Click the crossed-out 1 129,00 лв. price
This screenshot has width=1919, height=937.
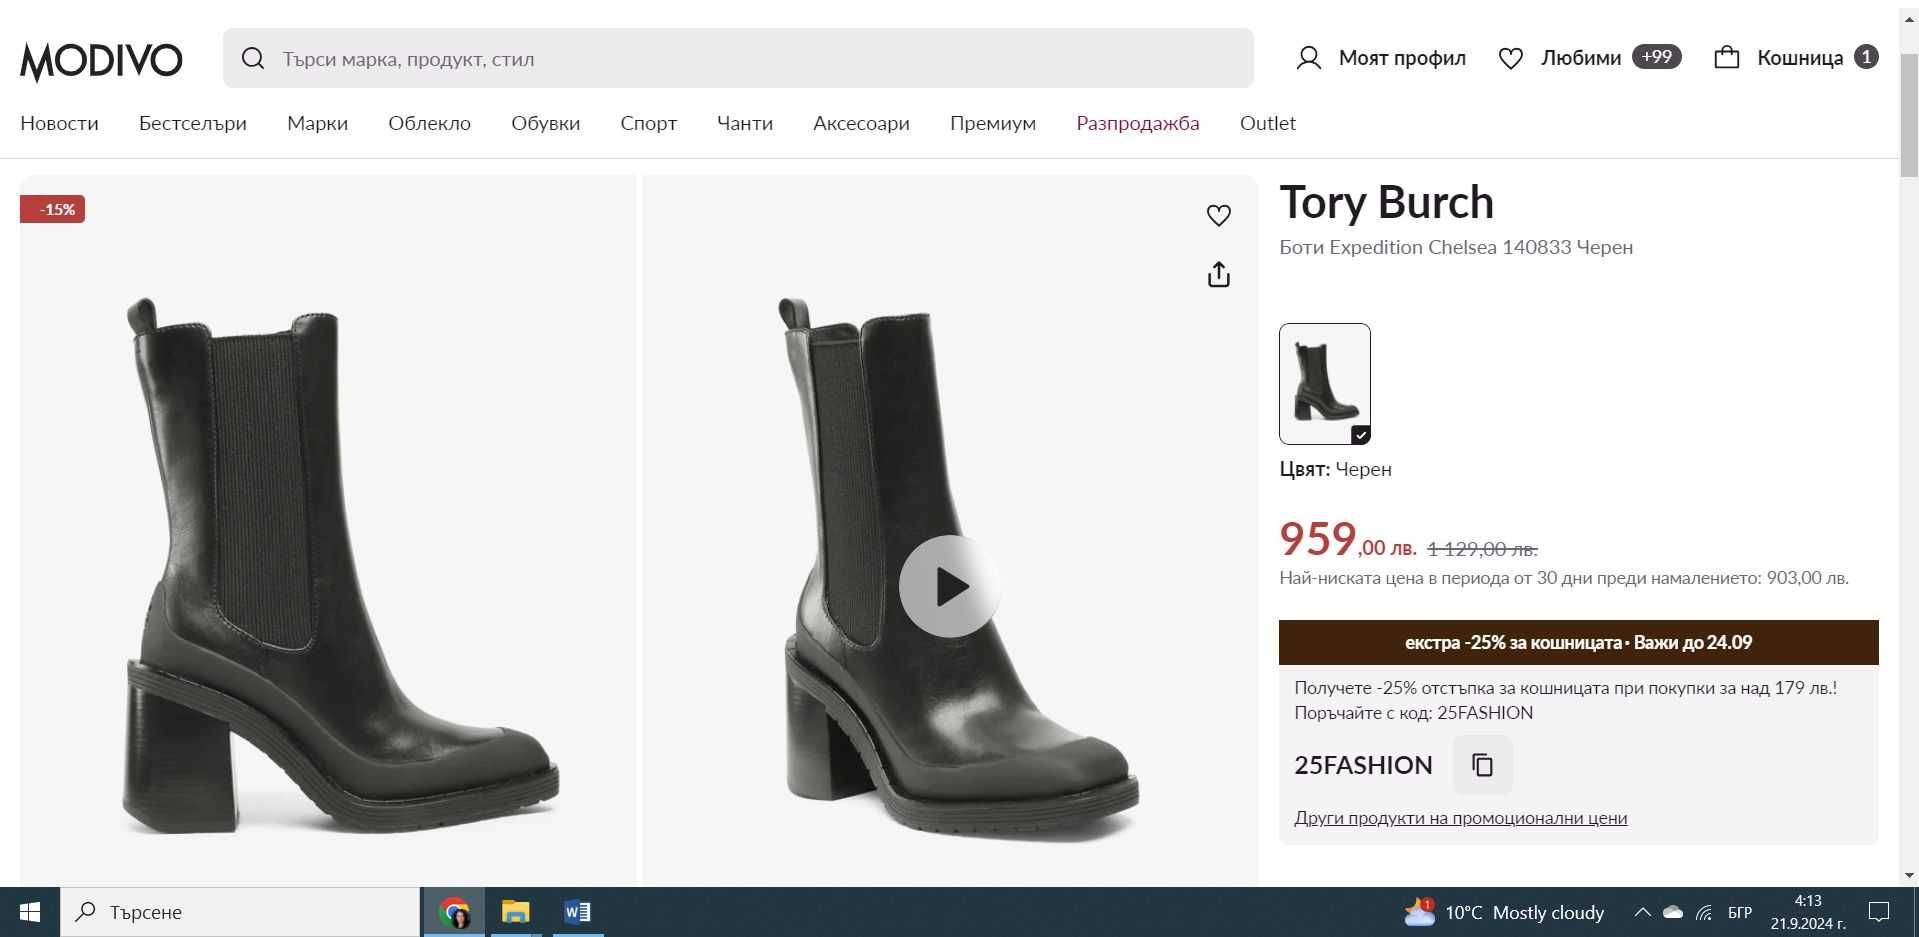point(1482,549)
